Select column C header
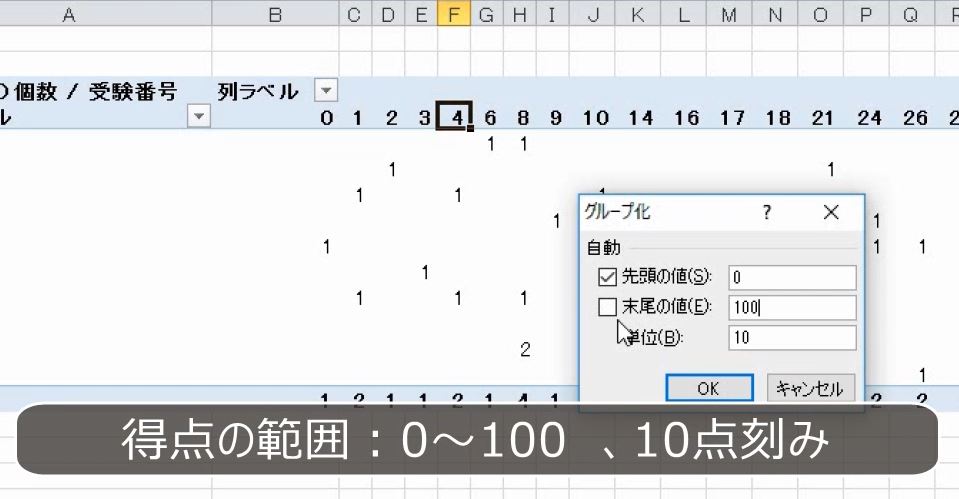This screenshot has width=959, height=499. click(354, 14)
